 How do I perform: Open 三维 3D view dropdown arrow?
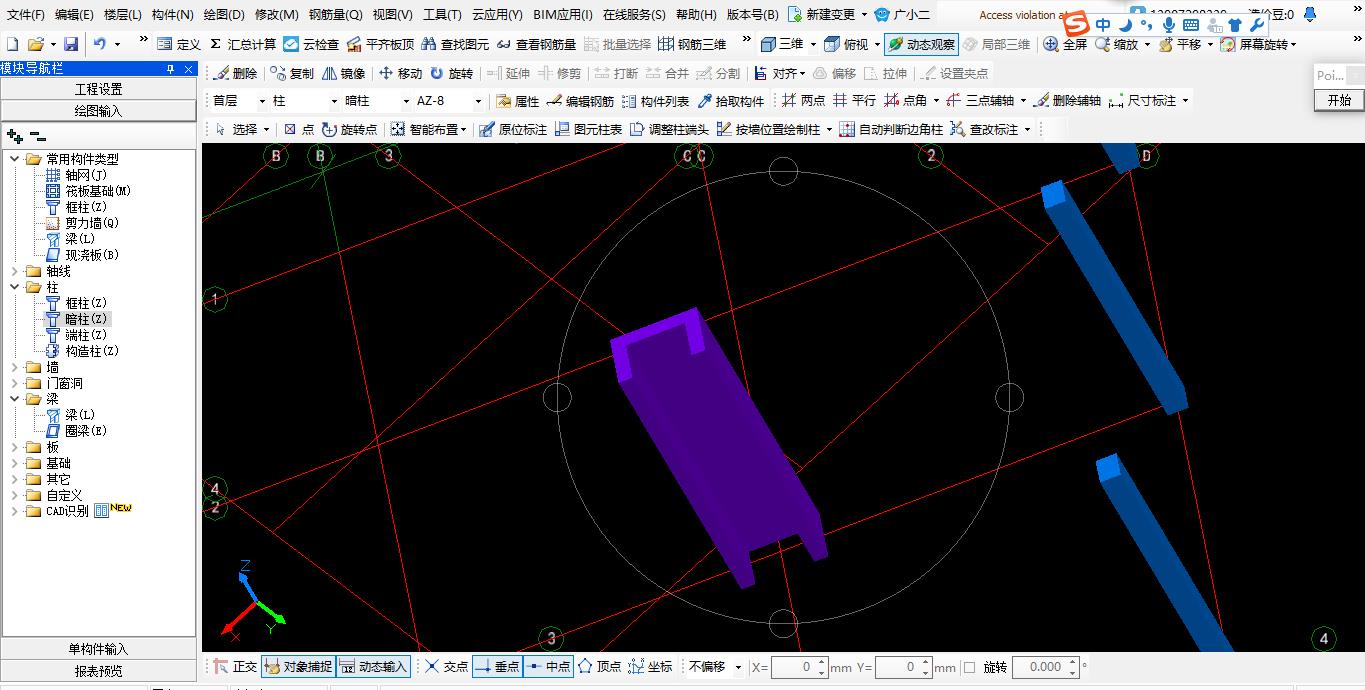click(813, 44)
